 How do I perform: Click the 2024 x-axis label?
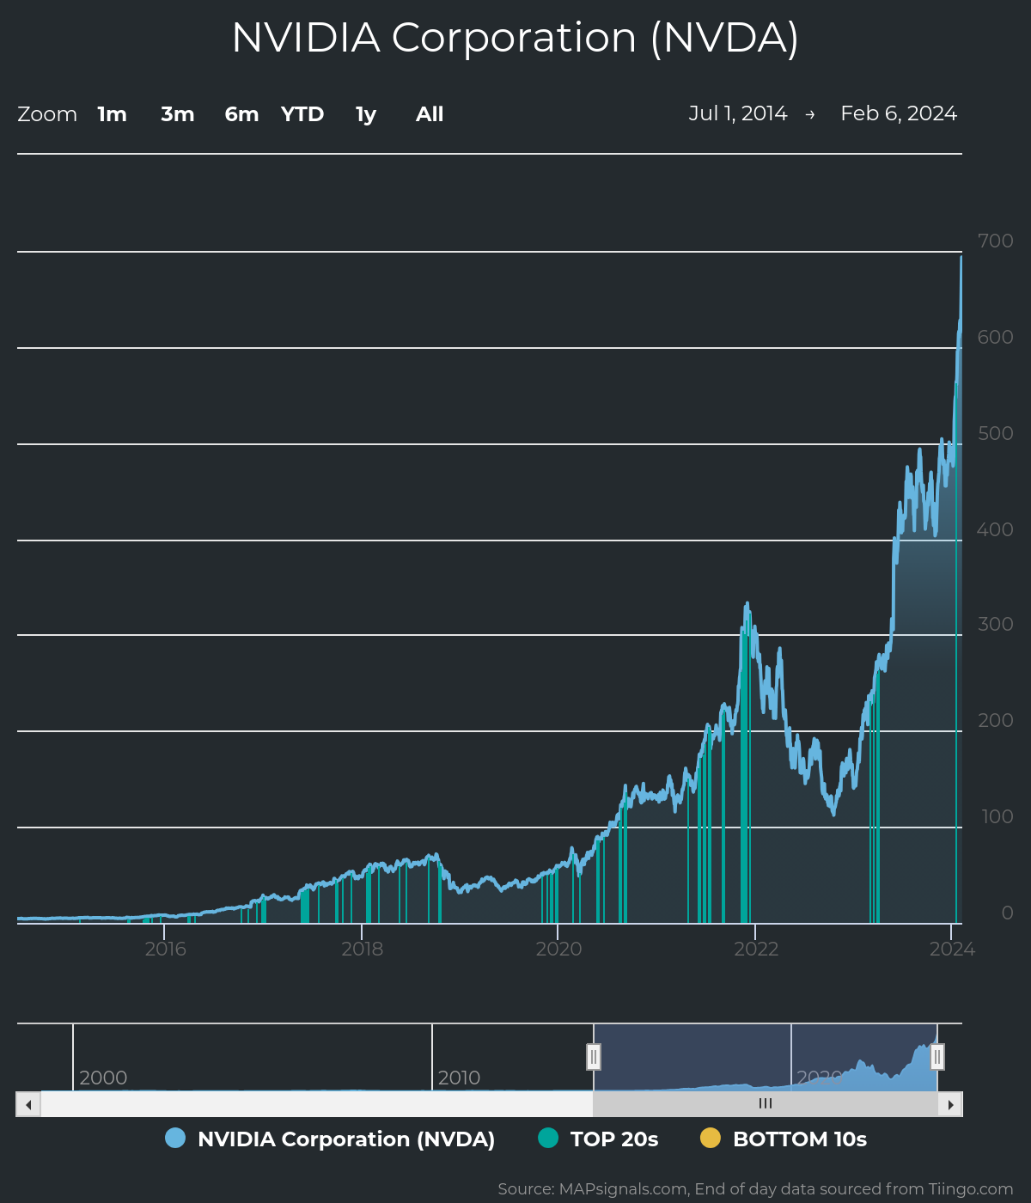[x=952, y=949]
